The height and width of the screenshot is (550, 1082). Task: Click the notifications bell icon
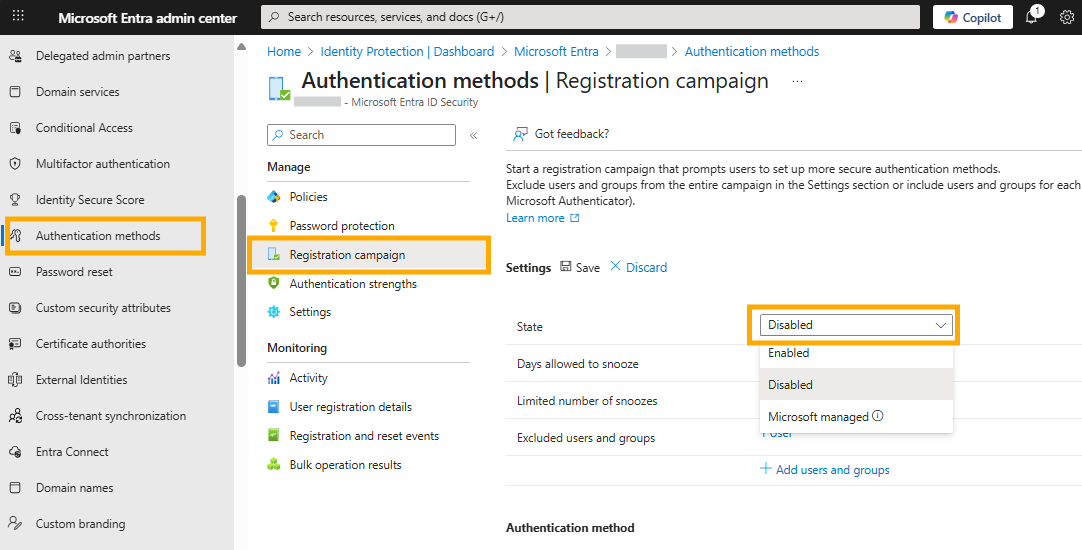(1031, 17)
